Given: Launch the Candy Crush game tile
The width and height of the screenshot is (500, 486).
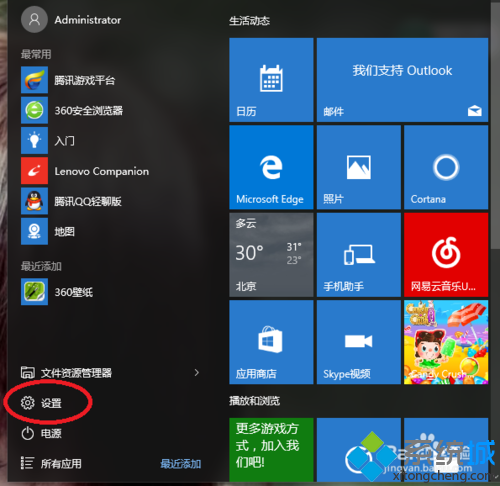Looking at the screenshot, I should click(446, 342).
